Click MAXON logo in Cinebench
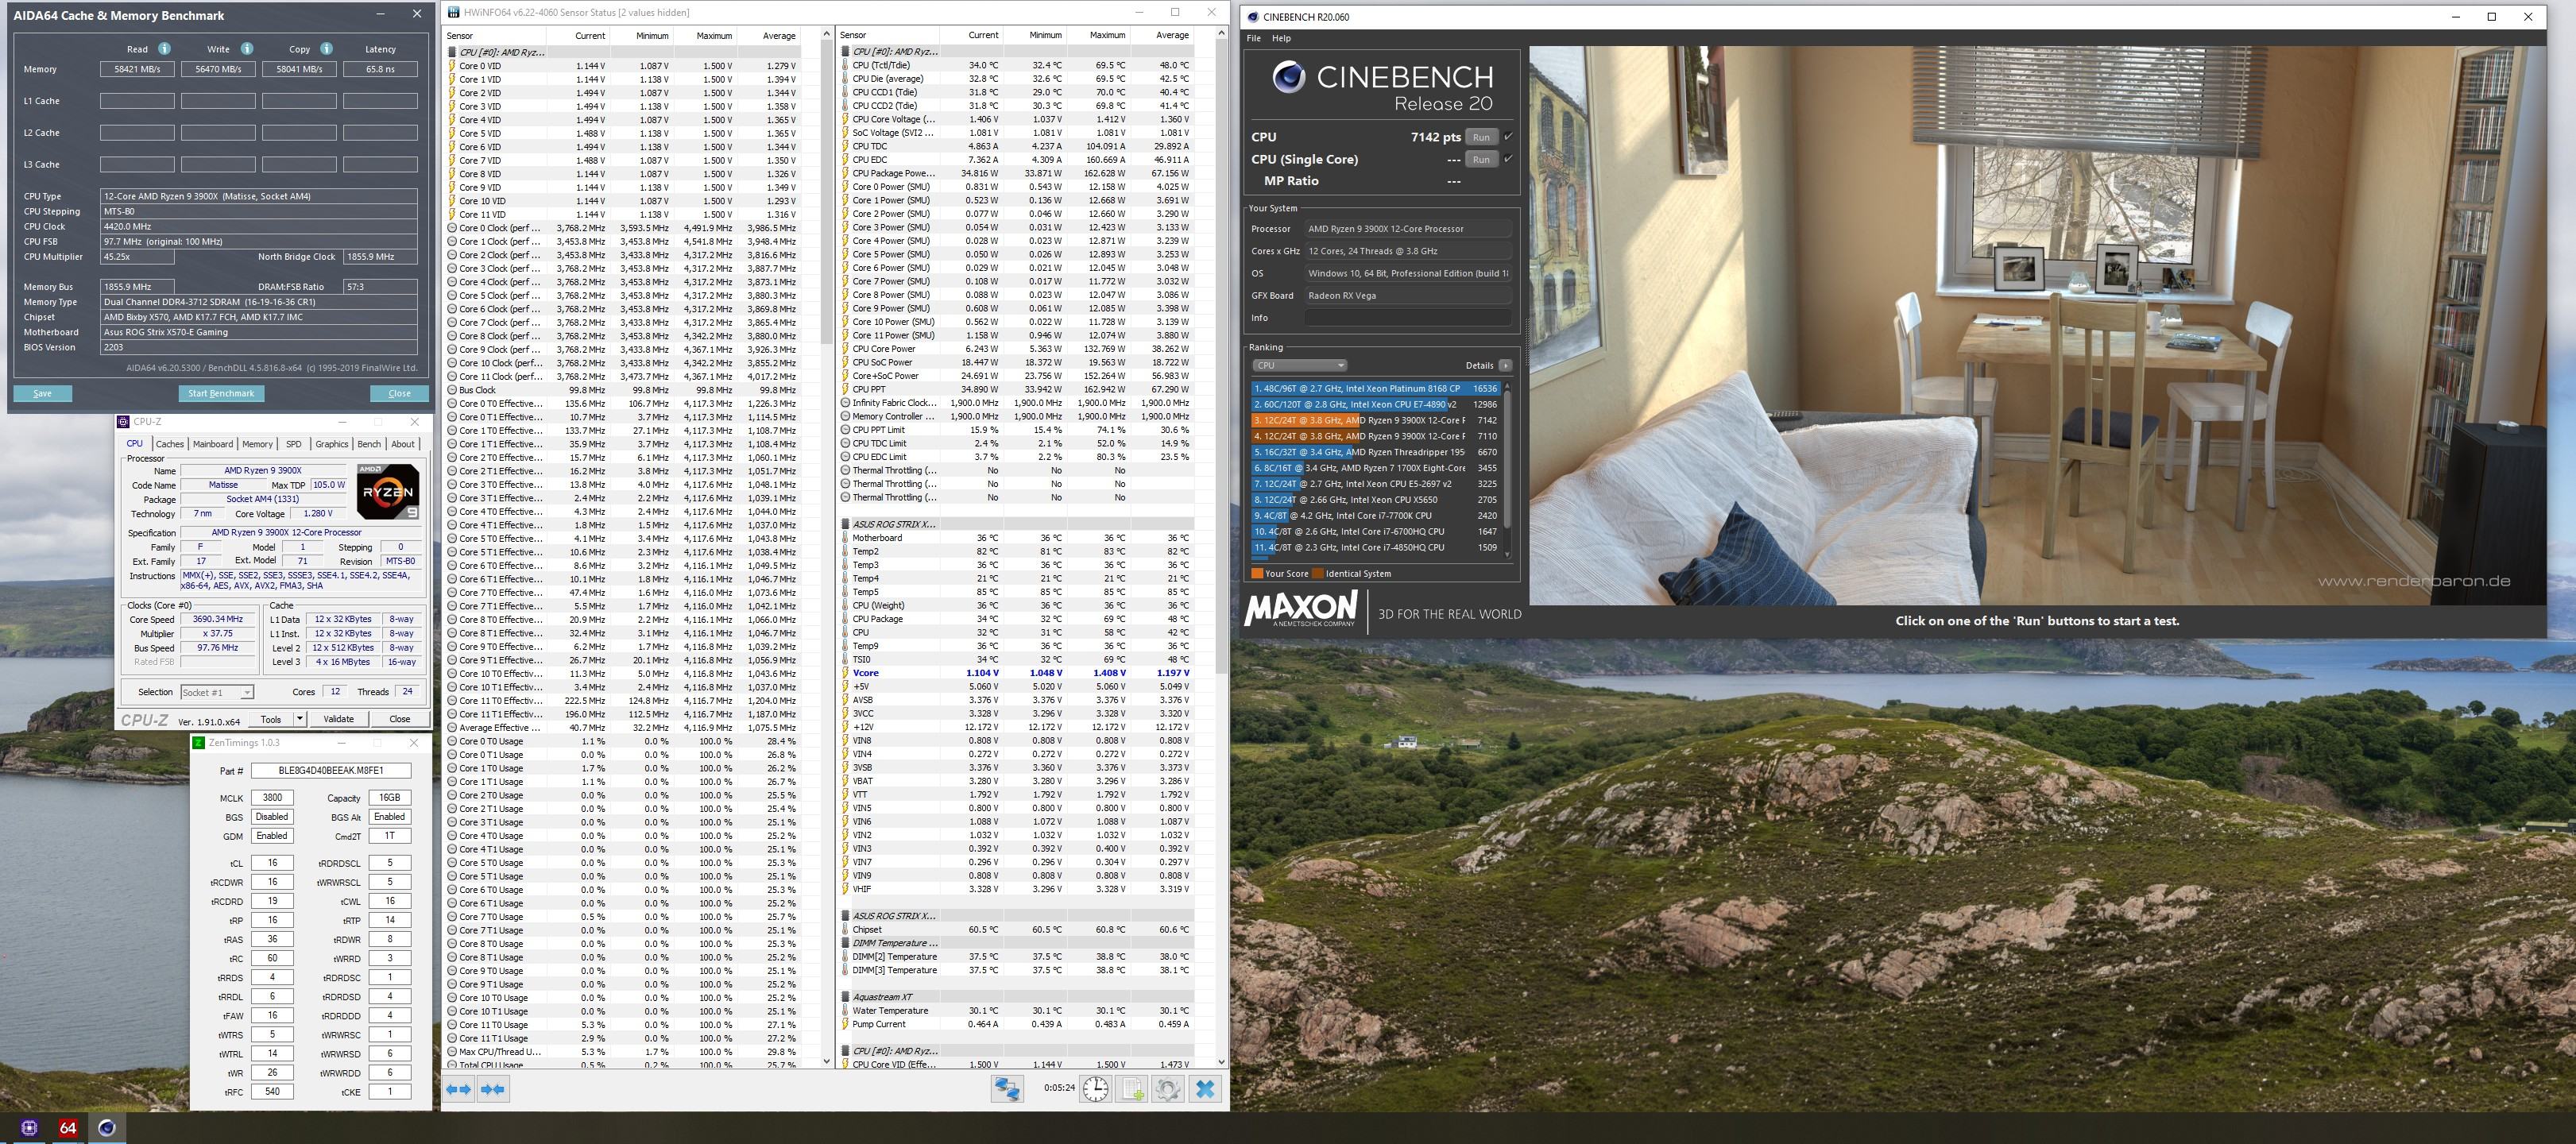 pyautogui.click(x=1300, y=608)
